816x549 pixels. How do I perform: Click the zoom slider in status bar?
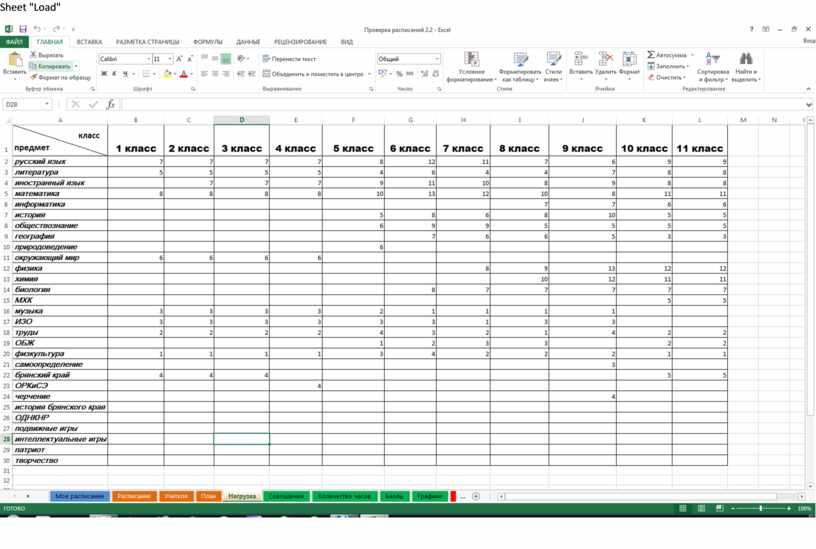[x=762, y=508]
